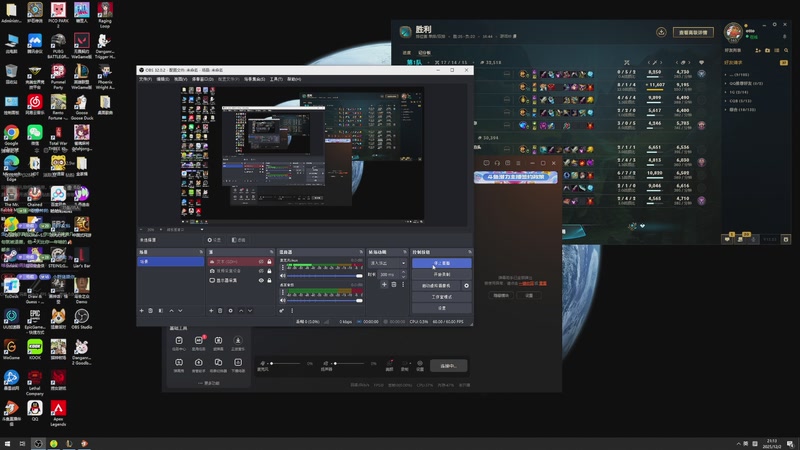Toggle visibility of video capture device source
800x450 pixels.
(x=261, y=271)
